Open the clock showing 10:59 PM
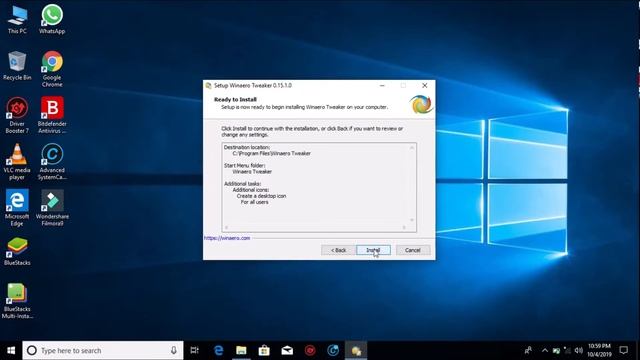Viewport: 640px width, 360px height. click(x=599, y=351)
